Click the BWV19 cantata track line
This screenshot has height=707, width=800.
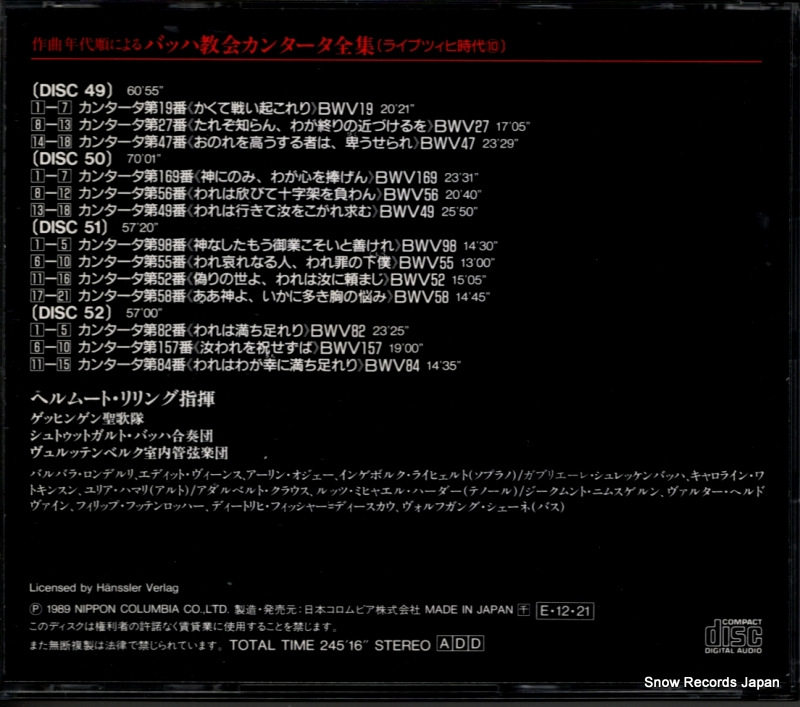tap(222, 108)
